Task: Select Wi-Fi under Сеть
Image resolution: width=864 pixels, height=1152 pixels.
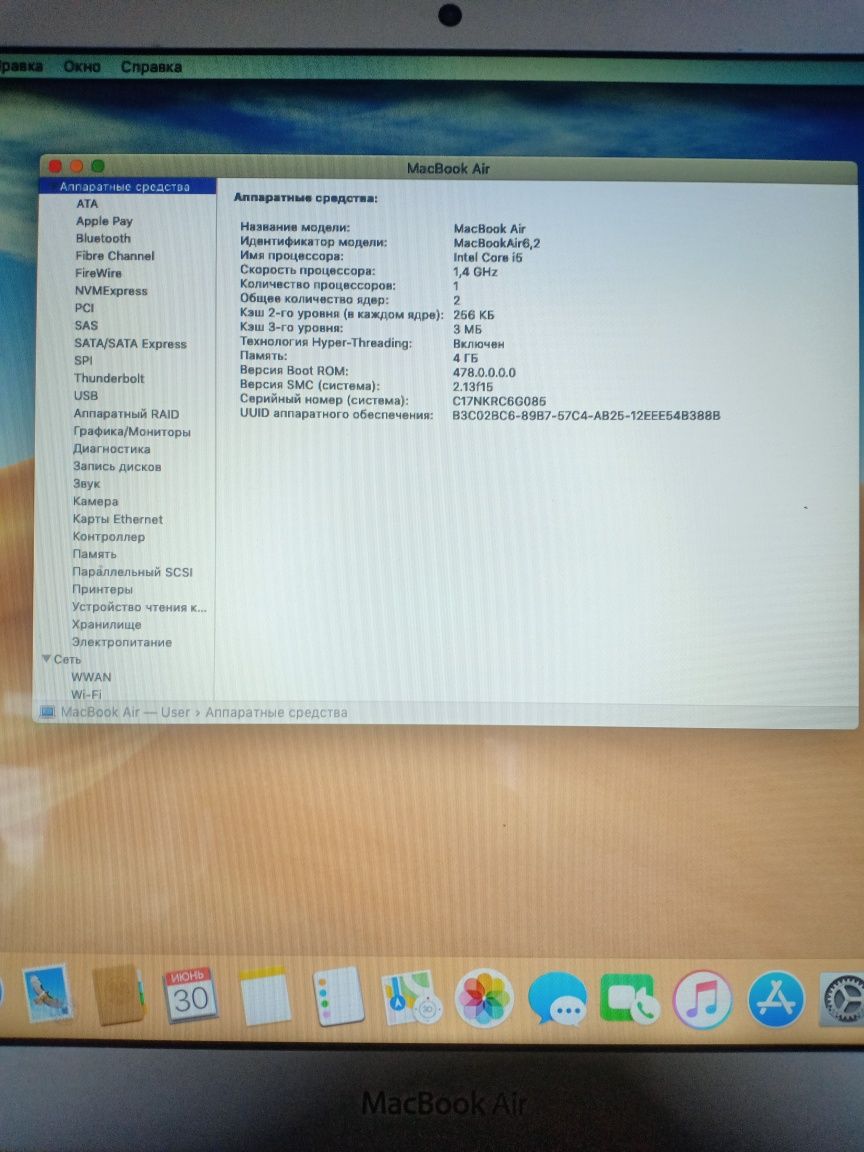Action: tap(86, 694)
